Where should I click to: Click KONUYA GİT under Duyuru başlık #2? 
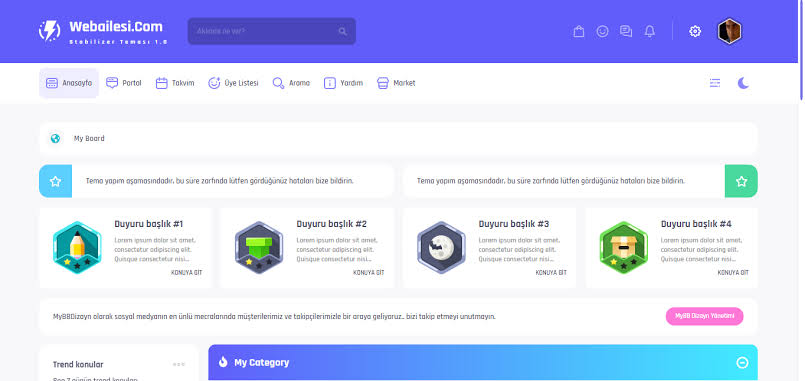click(x=369, y=273)
